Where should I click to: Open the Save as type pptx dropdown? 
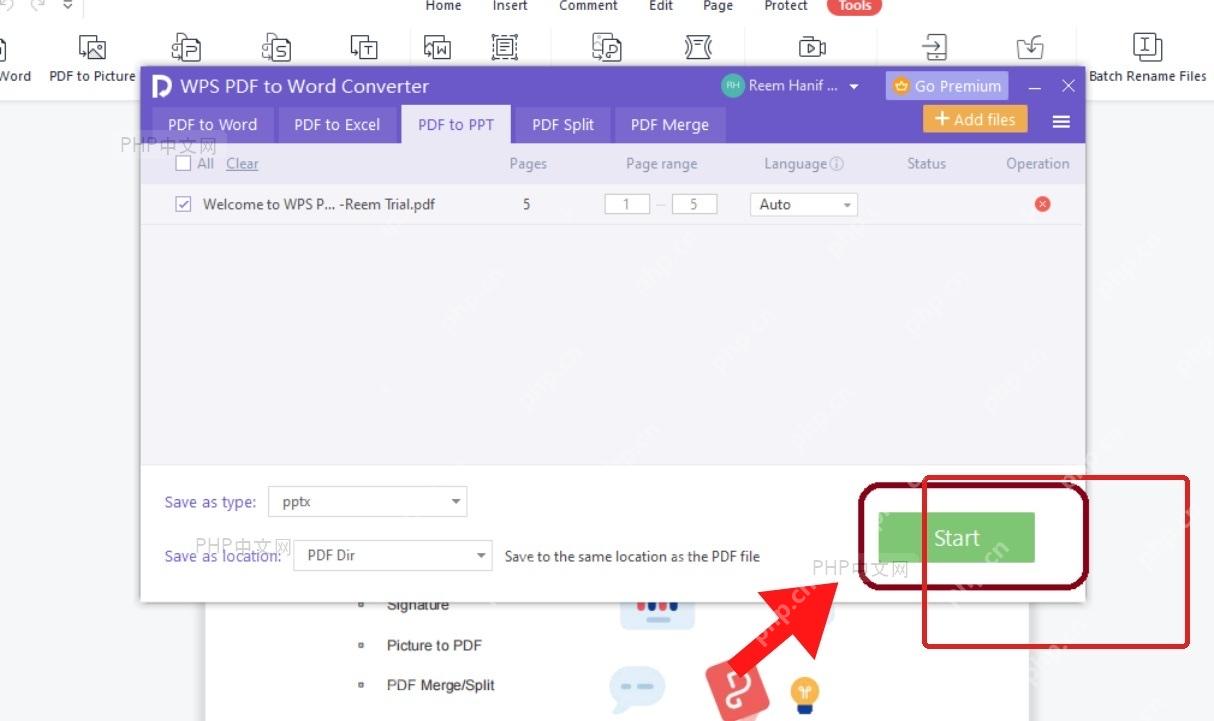[368, 501]
